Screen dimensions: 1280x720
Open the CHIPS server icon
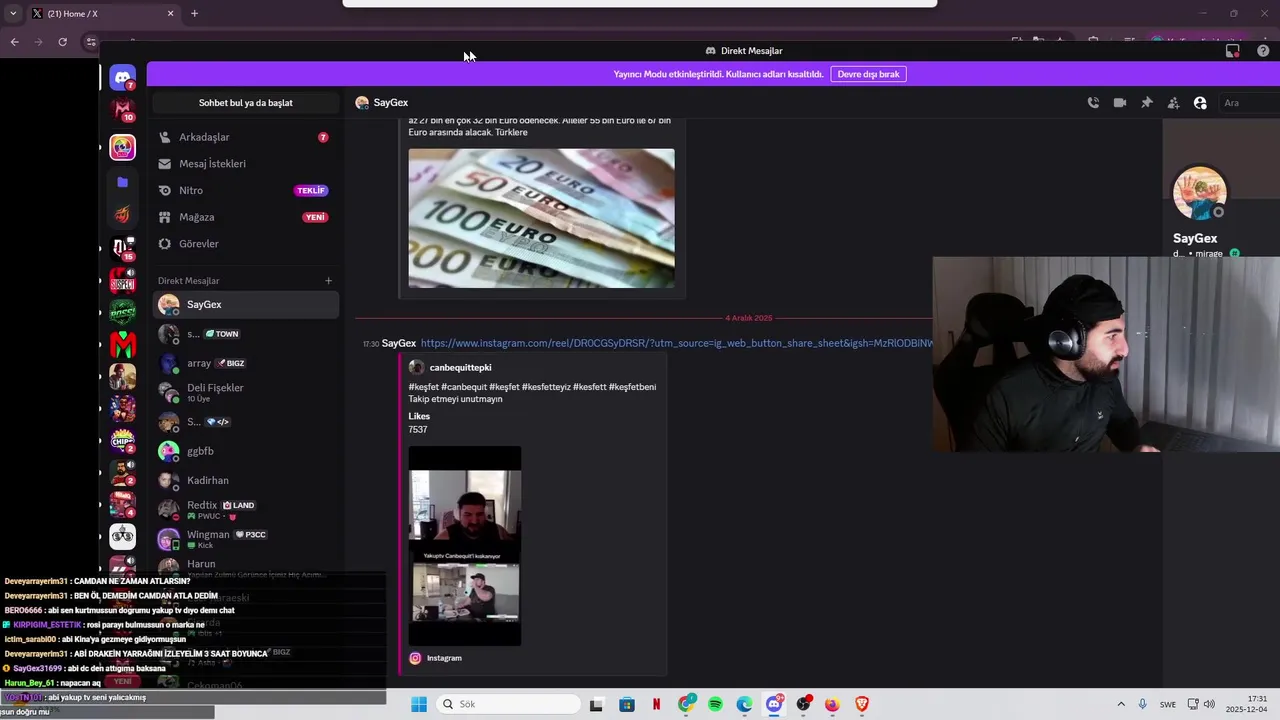point(123,440)
